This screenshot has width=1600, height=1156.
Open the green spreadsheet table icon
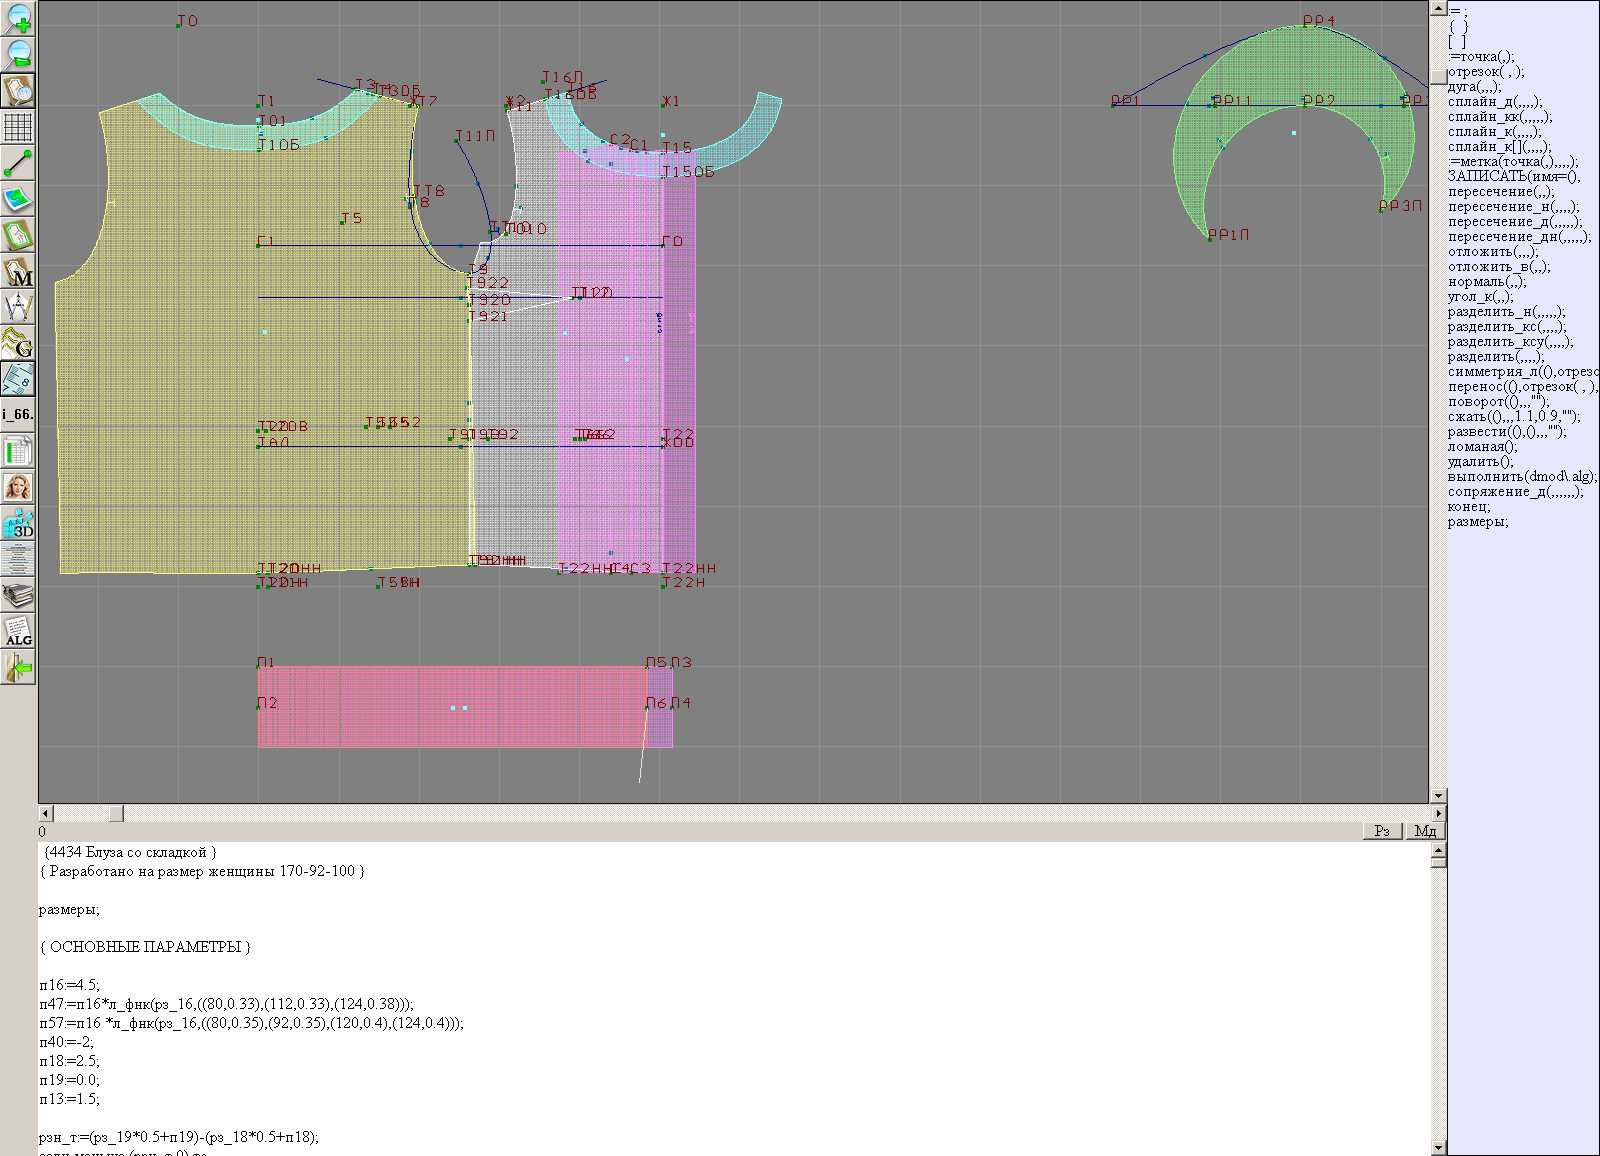coord(18,451)
